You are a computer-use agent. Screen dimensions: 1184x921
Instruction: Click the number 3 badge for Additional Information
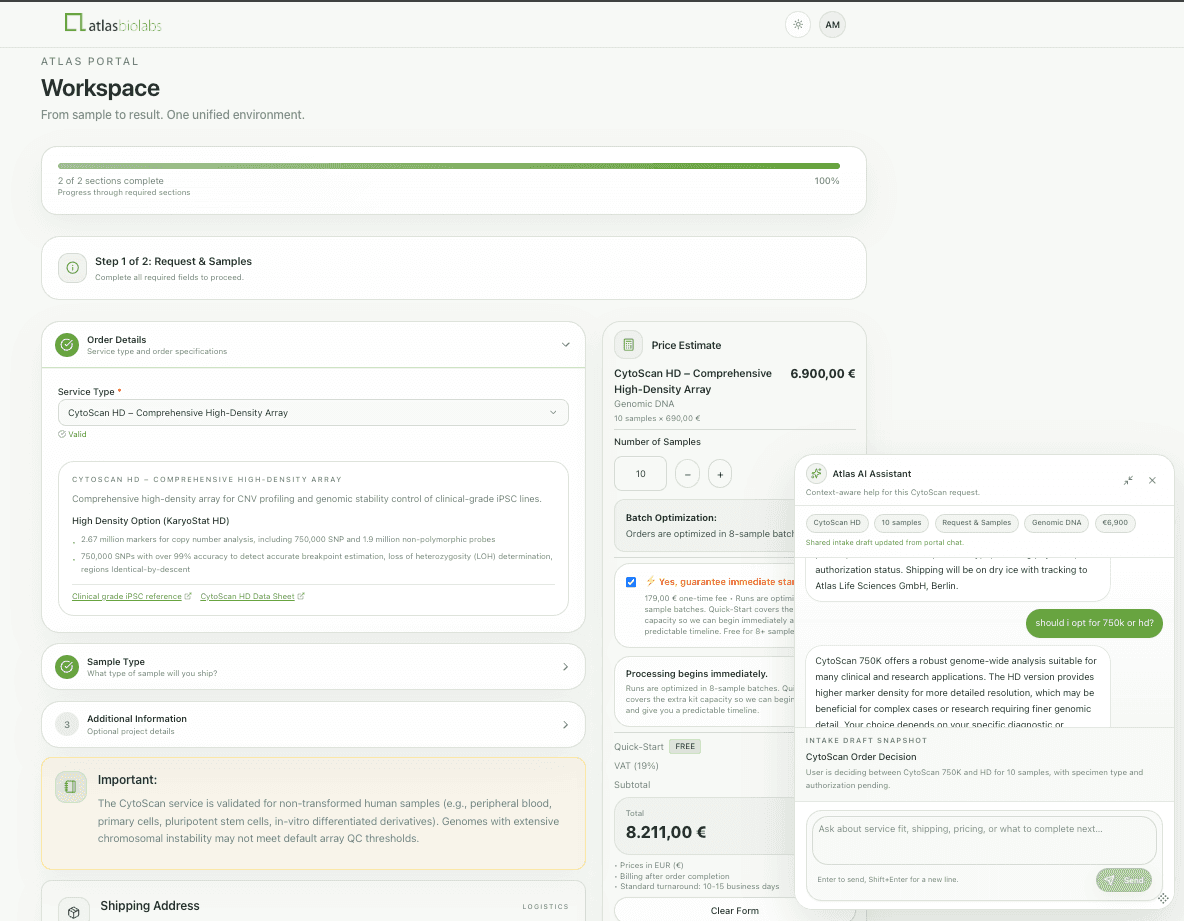point(67,725)
